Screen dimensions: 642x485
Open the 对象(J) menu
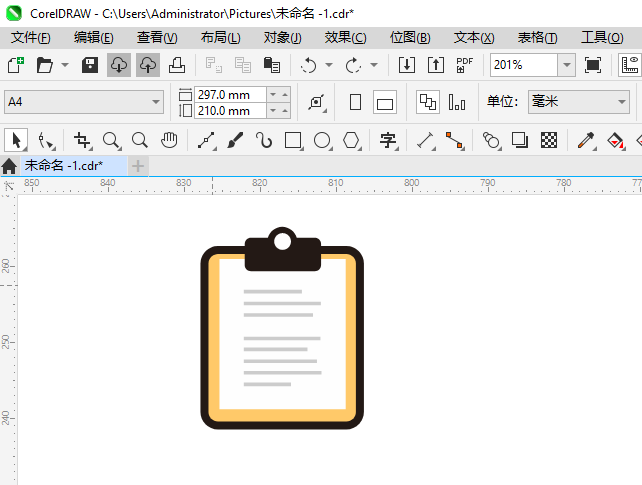click(x=283, y=38)
